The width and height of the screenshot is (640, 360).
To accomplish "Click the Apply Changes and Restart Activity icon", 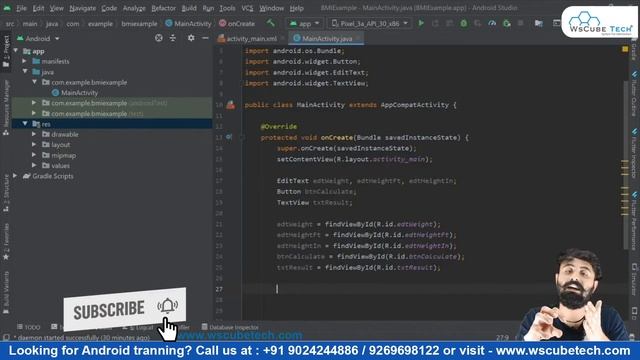I will pos(435,23).
